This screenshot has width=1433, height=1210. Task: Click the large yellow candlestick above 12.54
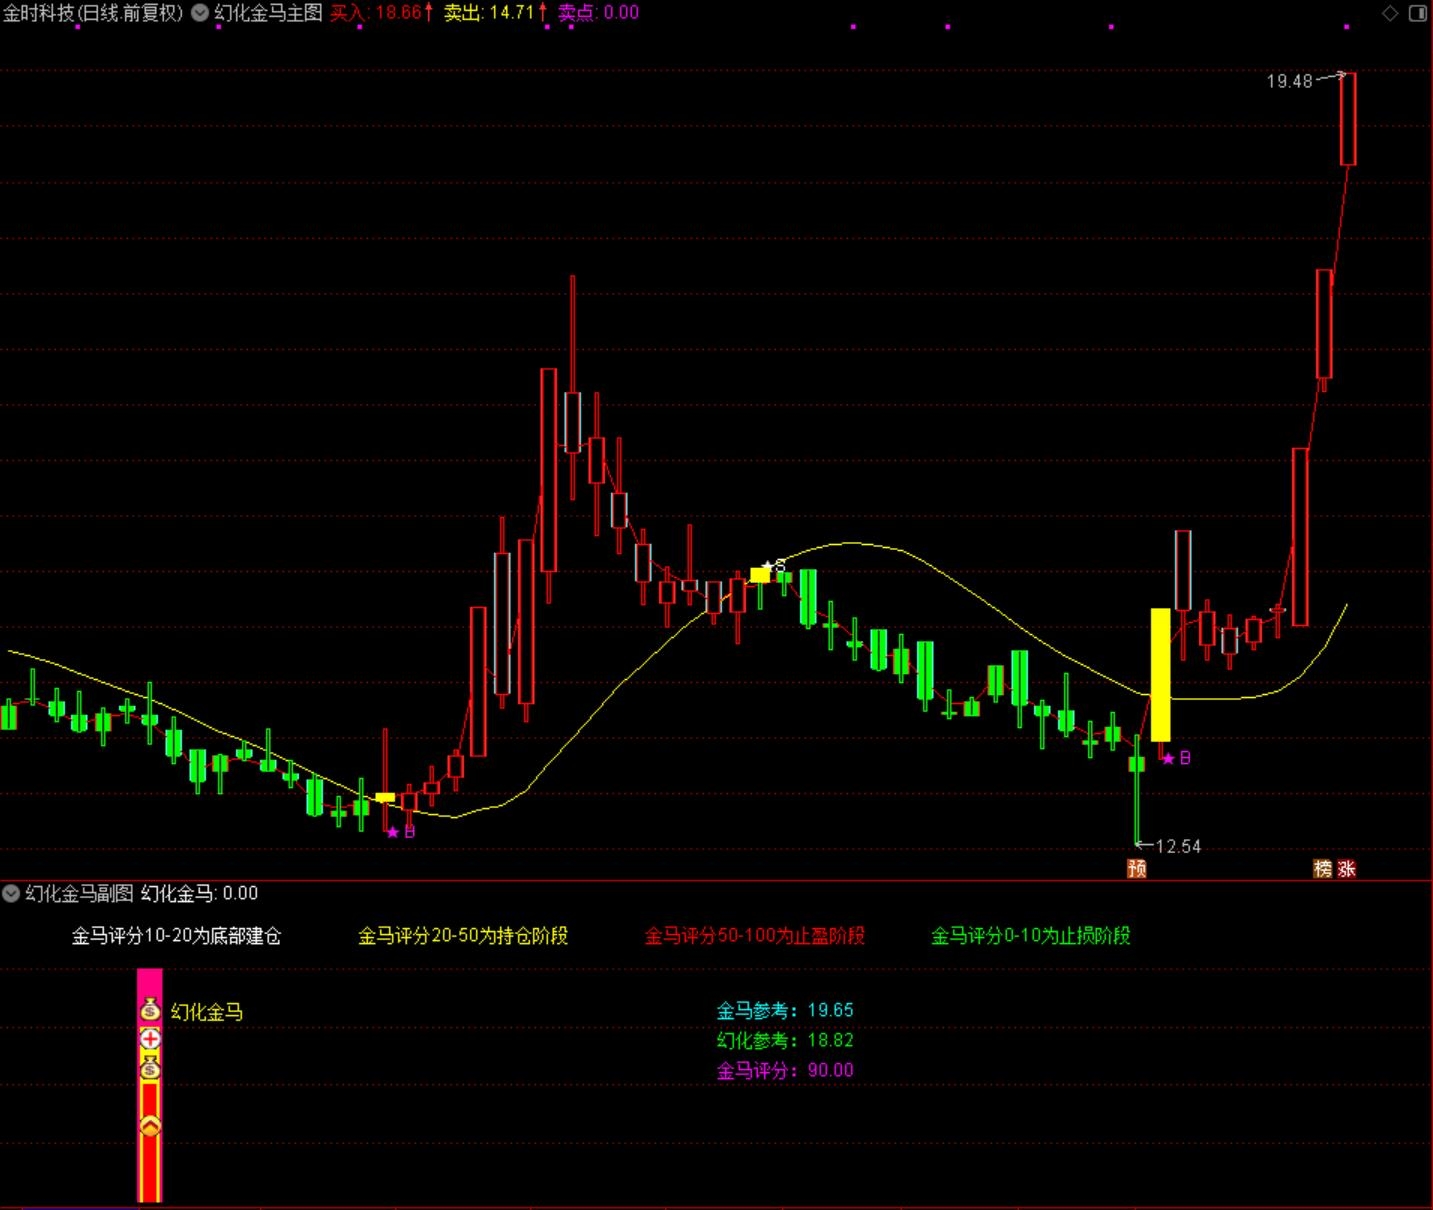coord(1160,675)
